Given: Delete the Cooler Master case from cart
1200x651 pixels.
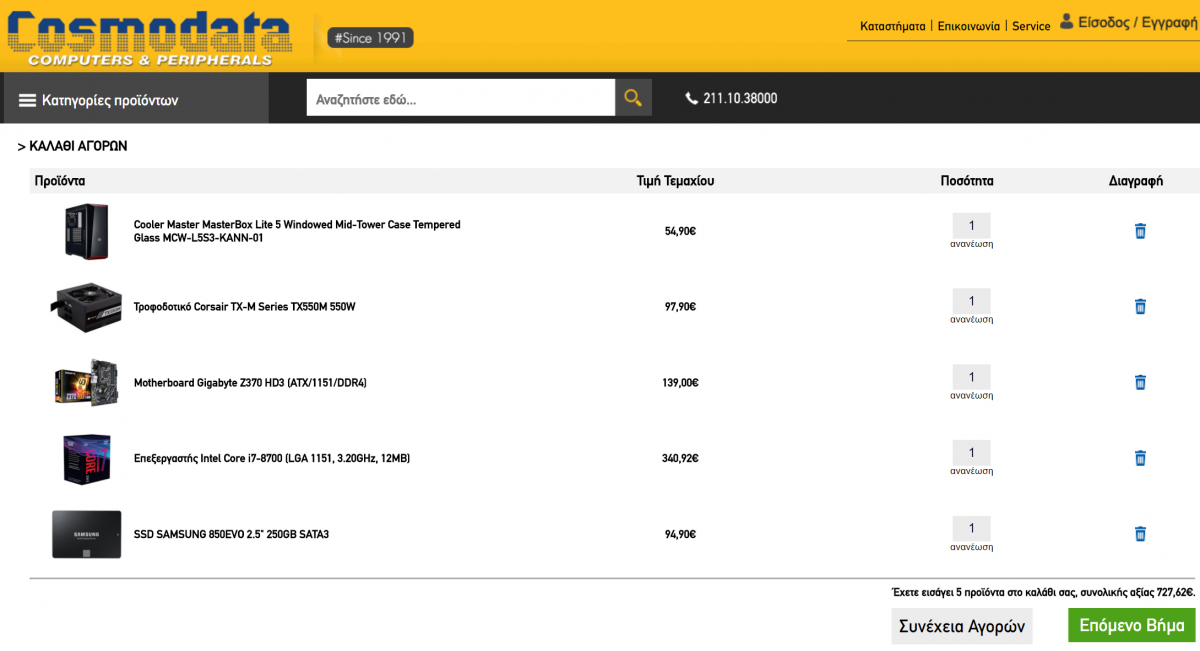Looking at the screenshot, I should pyautogui.click(x=1139, y=231).
